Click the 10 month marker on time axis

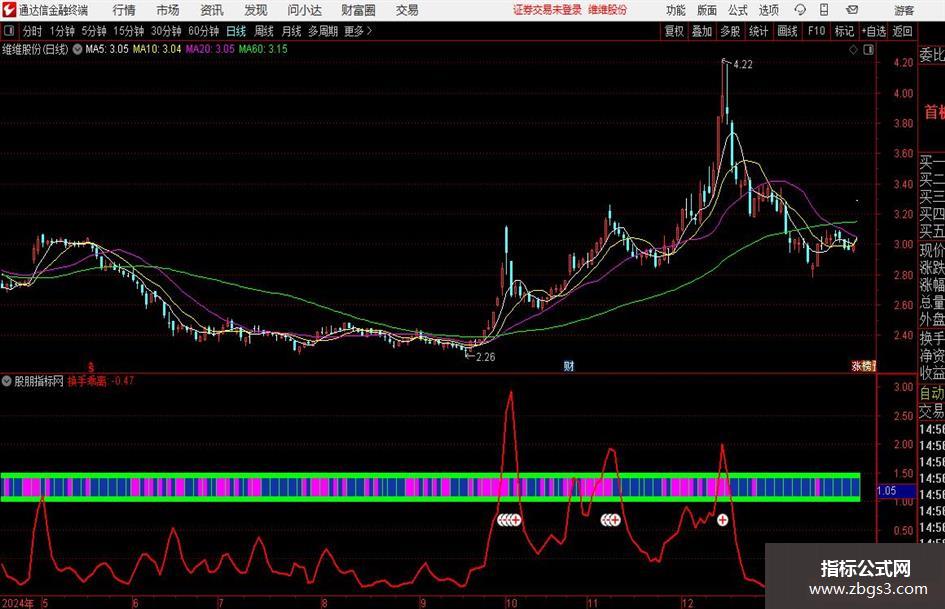[511, 603]
